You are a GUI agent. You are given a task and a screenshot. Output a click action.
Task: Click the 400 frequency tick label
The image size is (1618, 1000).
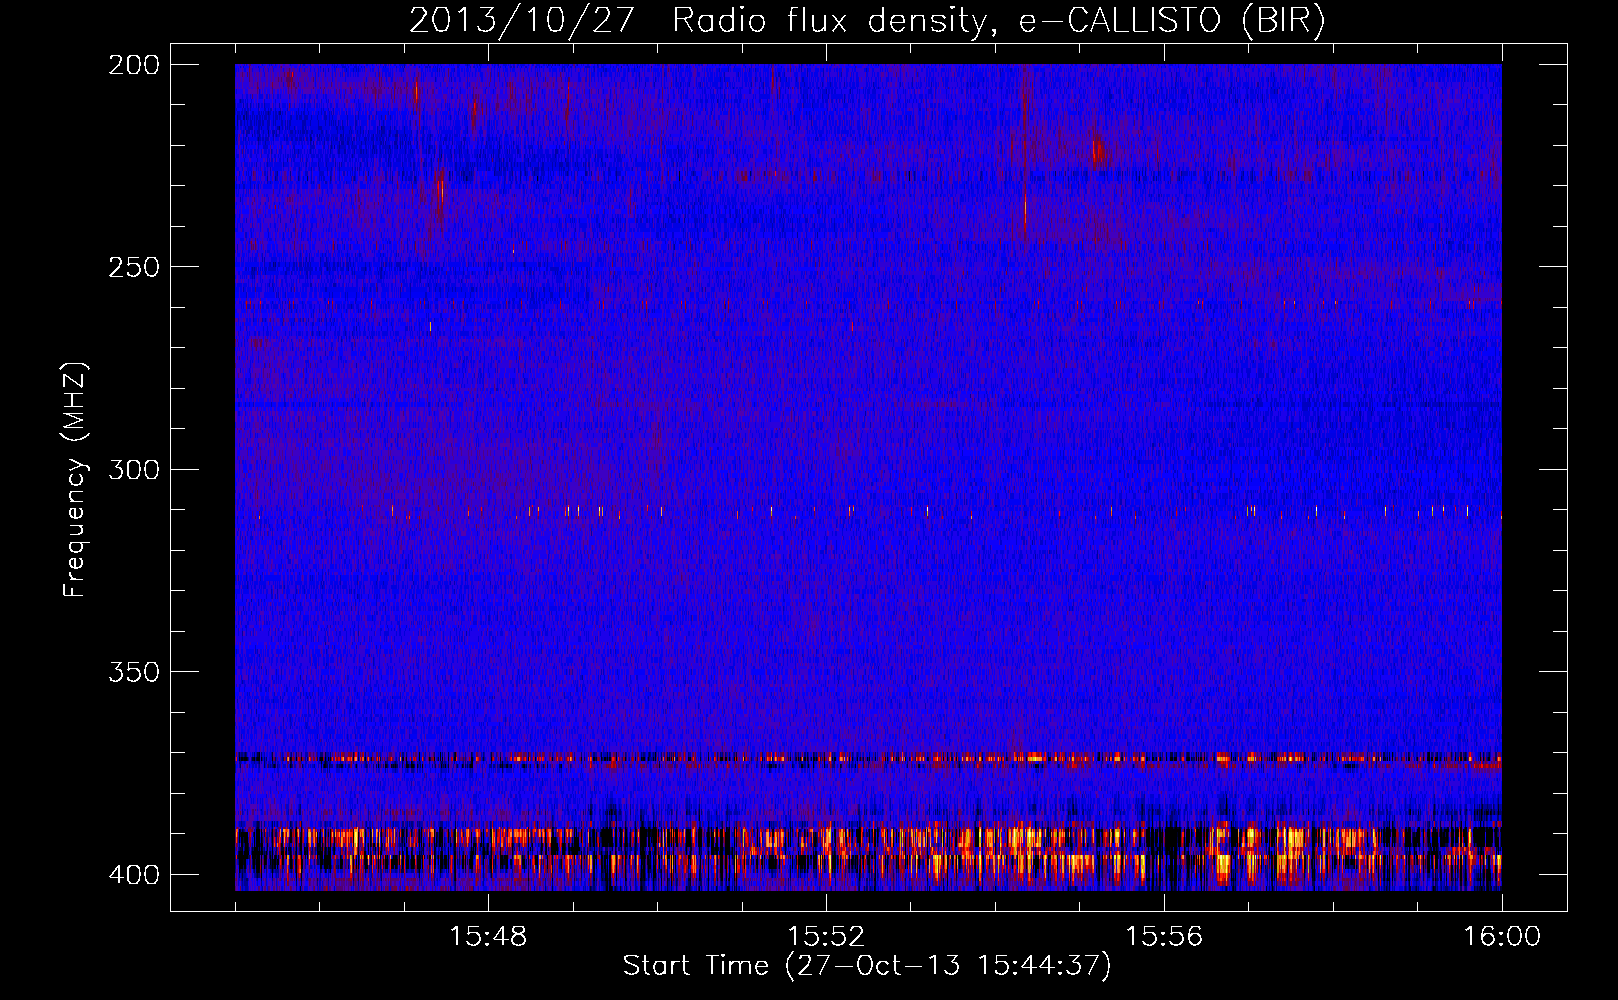coord(133,874)
